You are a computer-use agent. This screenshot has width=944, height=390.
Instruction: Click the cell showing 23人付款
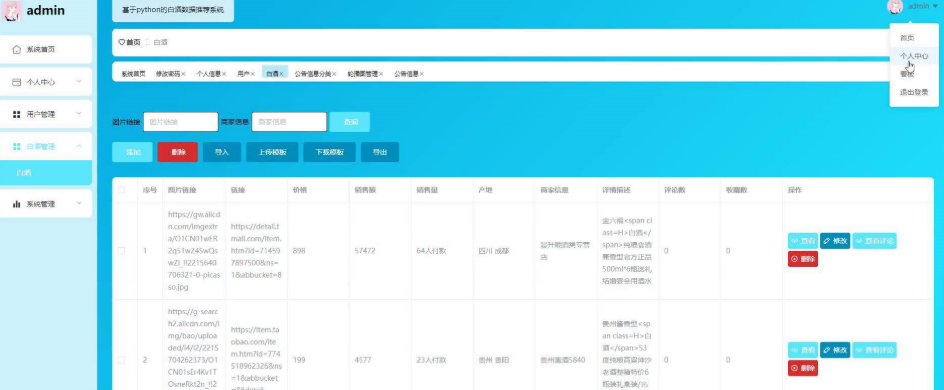pos(431,360)
